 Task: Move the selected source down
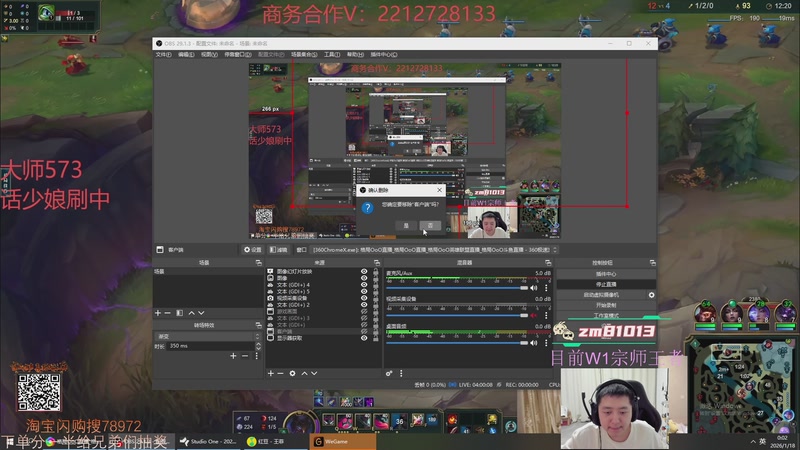pos(314,373)
